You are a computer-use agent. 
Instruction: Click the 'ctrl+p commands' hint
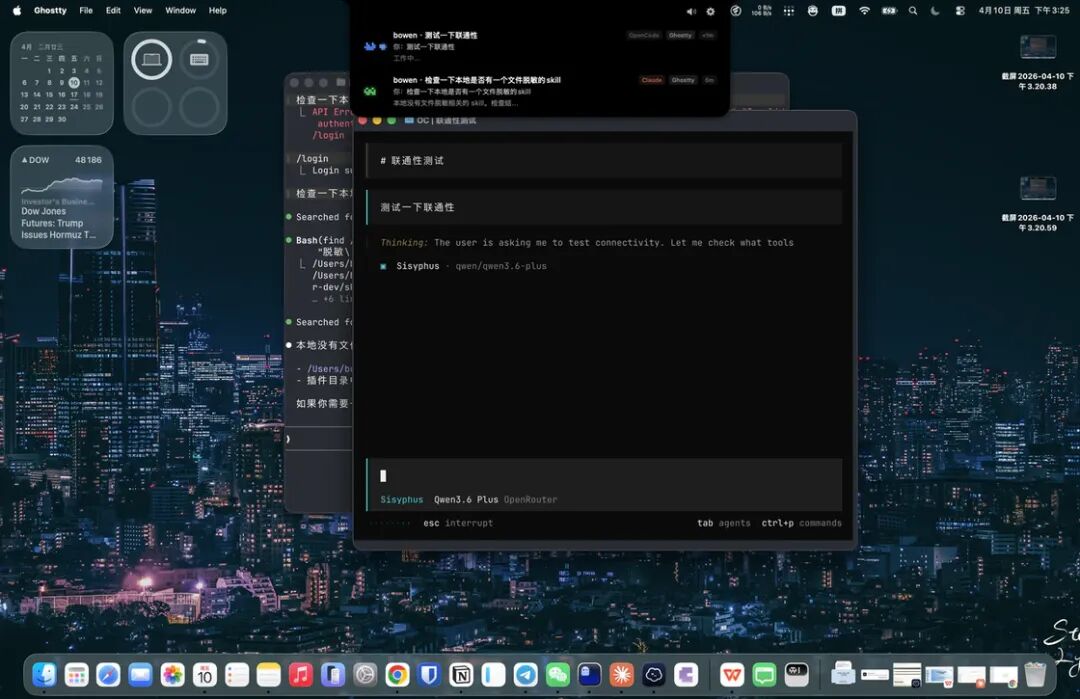[802, 523]
